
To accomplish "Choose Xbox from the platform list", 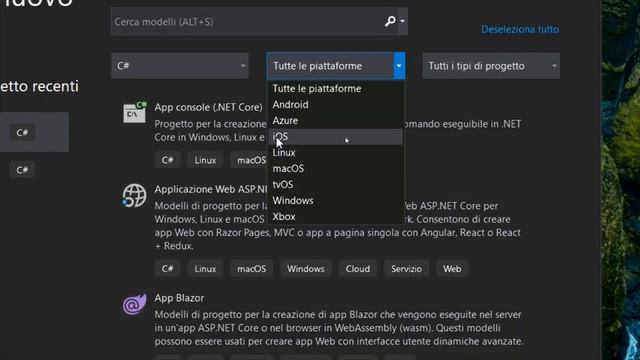I will click(335, 216).
